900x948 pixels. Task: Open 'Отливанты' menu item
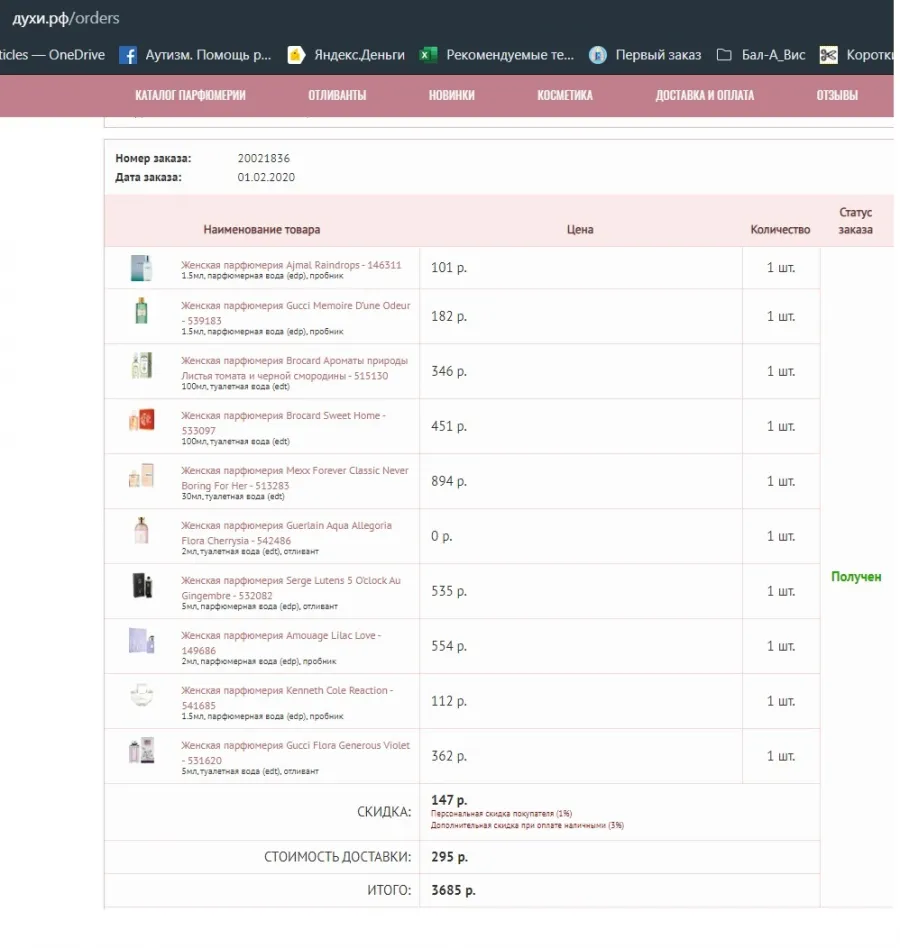pyautogui.click(x=337, y=95)
